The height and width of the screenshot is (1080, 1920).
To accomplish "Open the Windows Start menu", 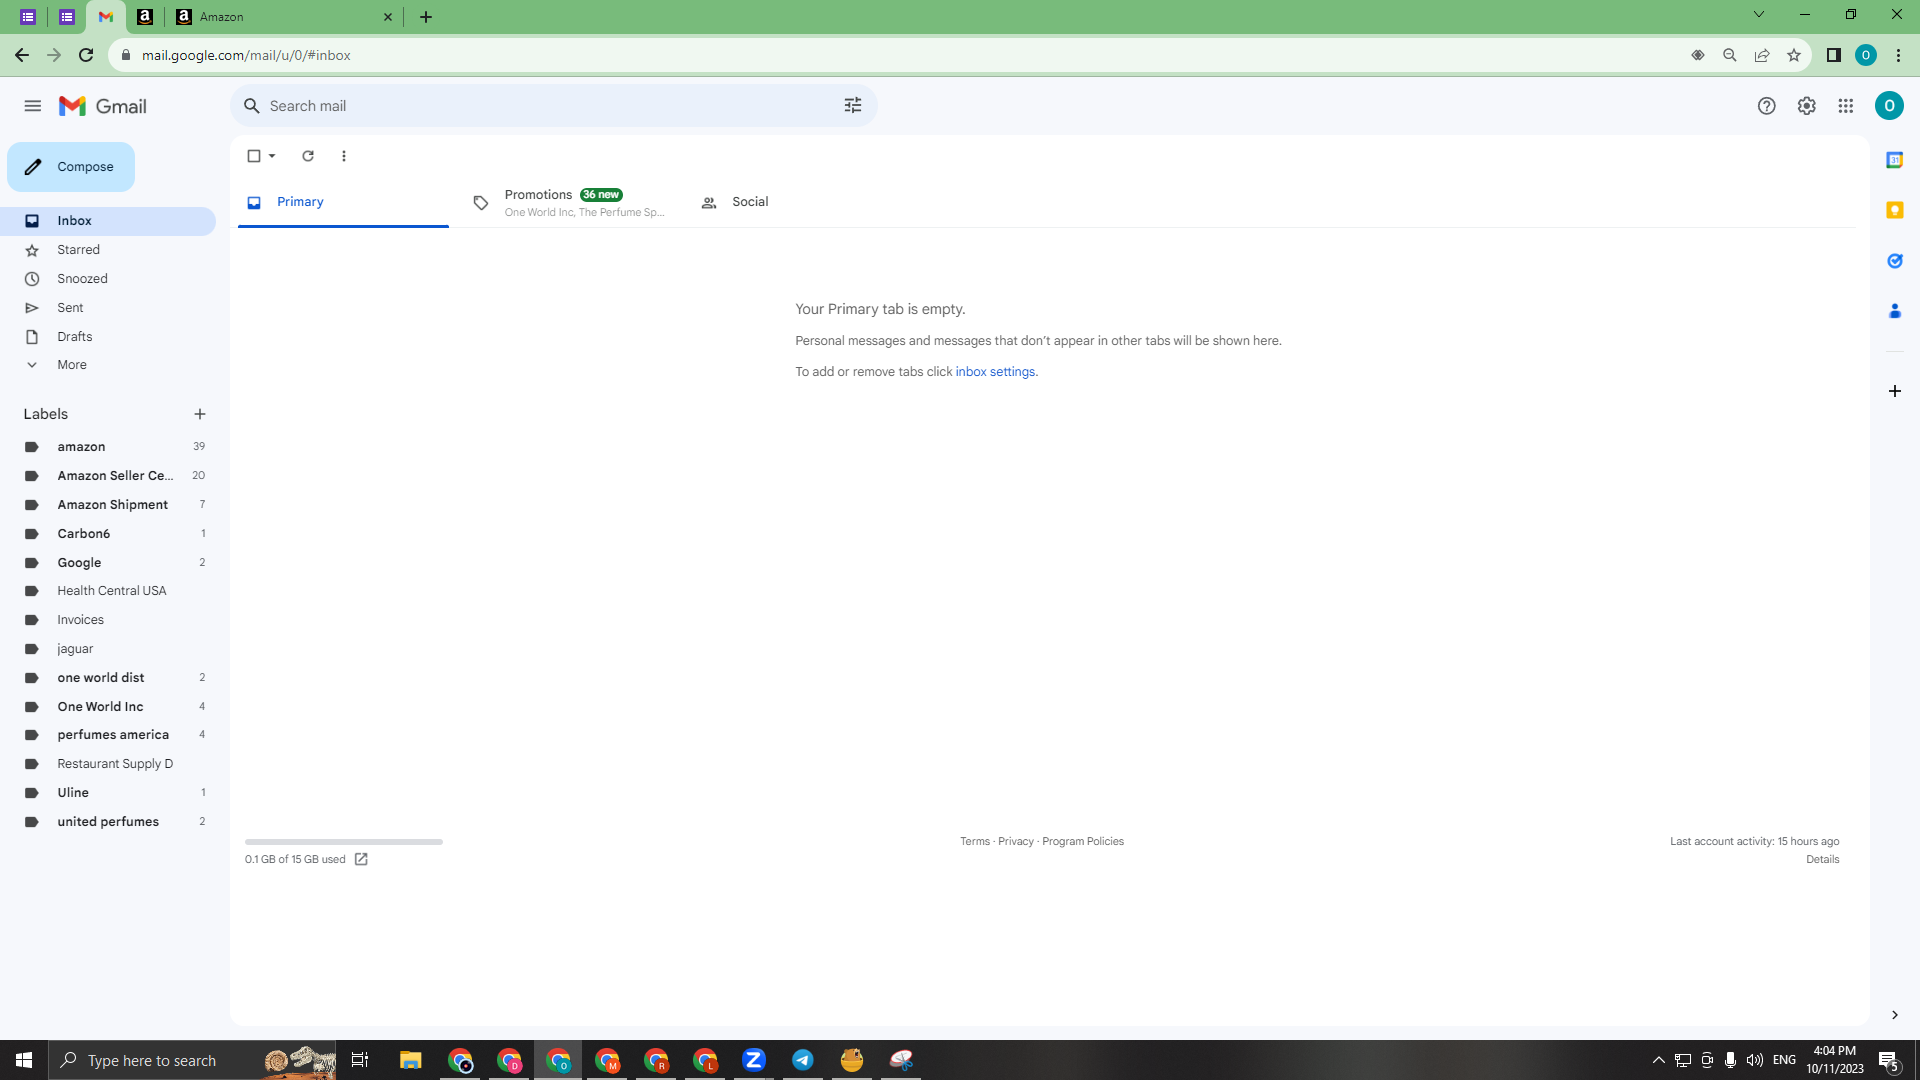I will click(x=24, y=1060).
